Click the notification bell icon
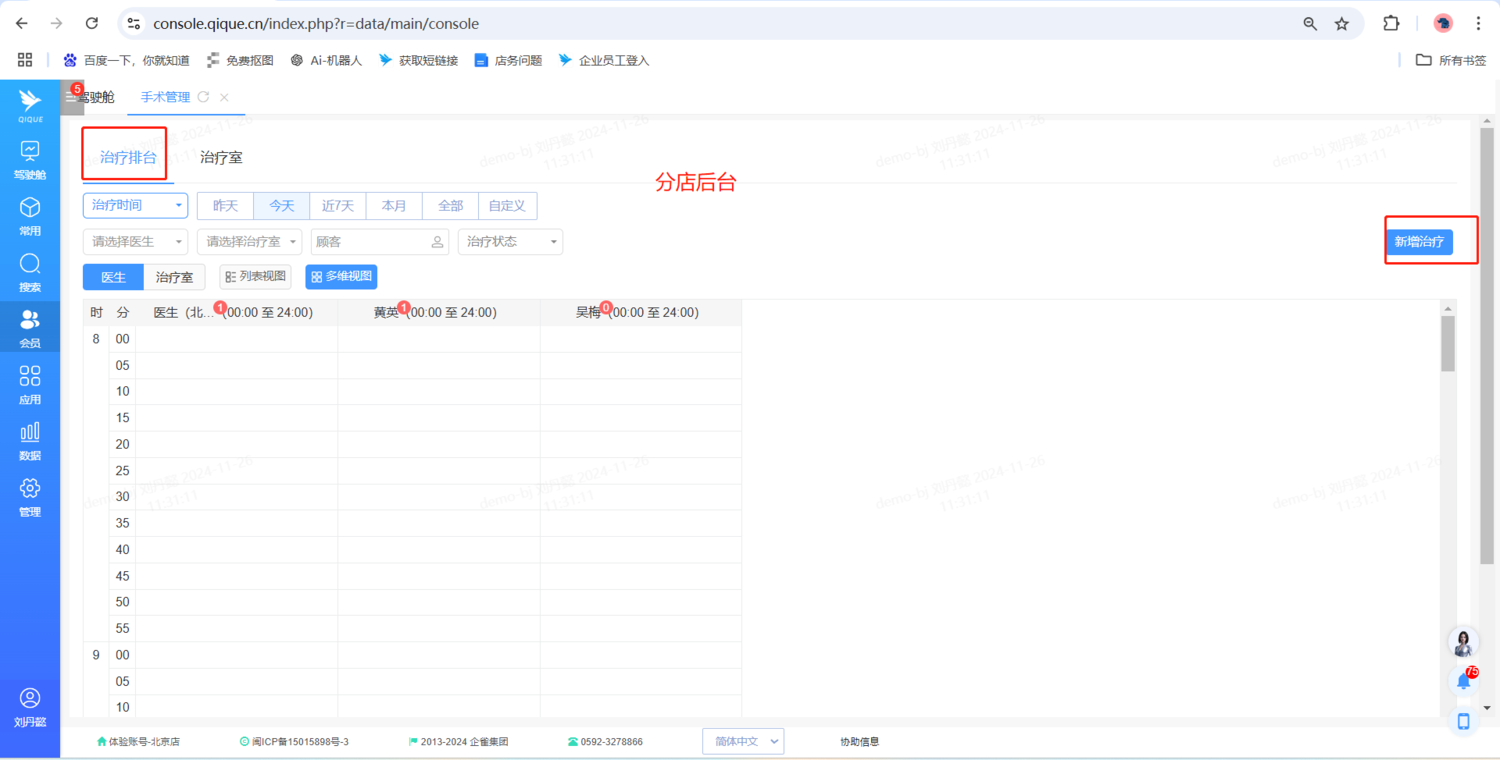This screenshot has height=760, width=1500. pos(1463,682)
